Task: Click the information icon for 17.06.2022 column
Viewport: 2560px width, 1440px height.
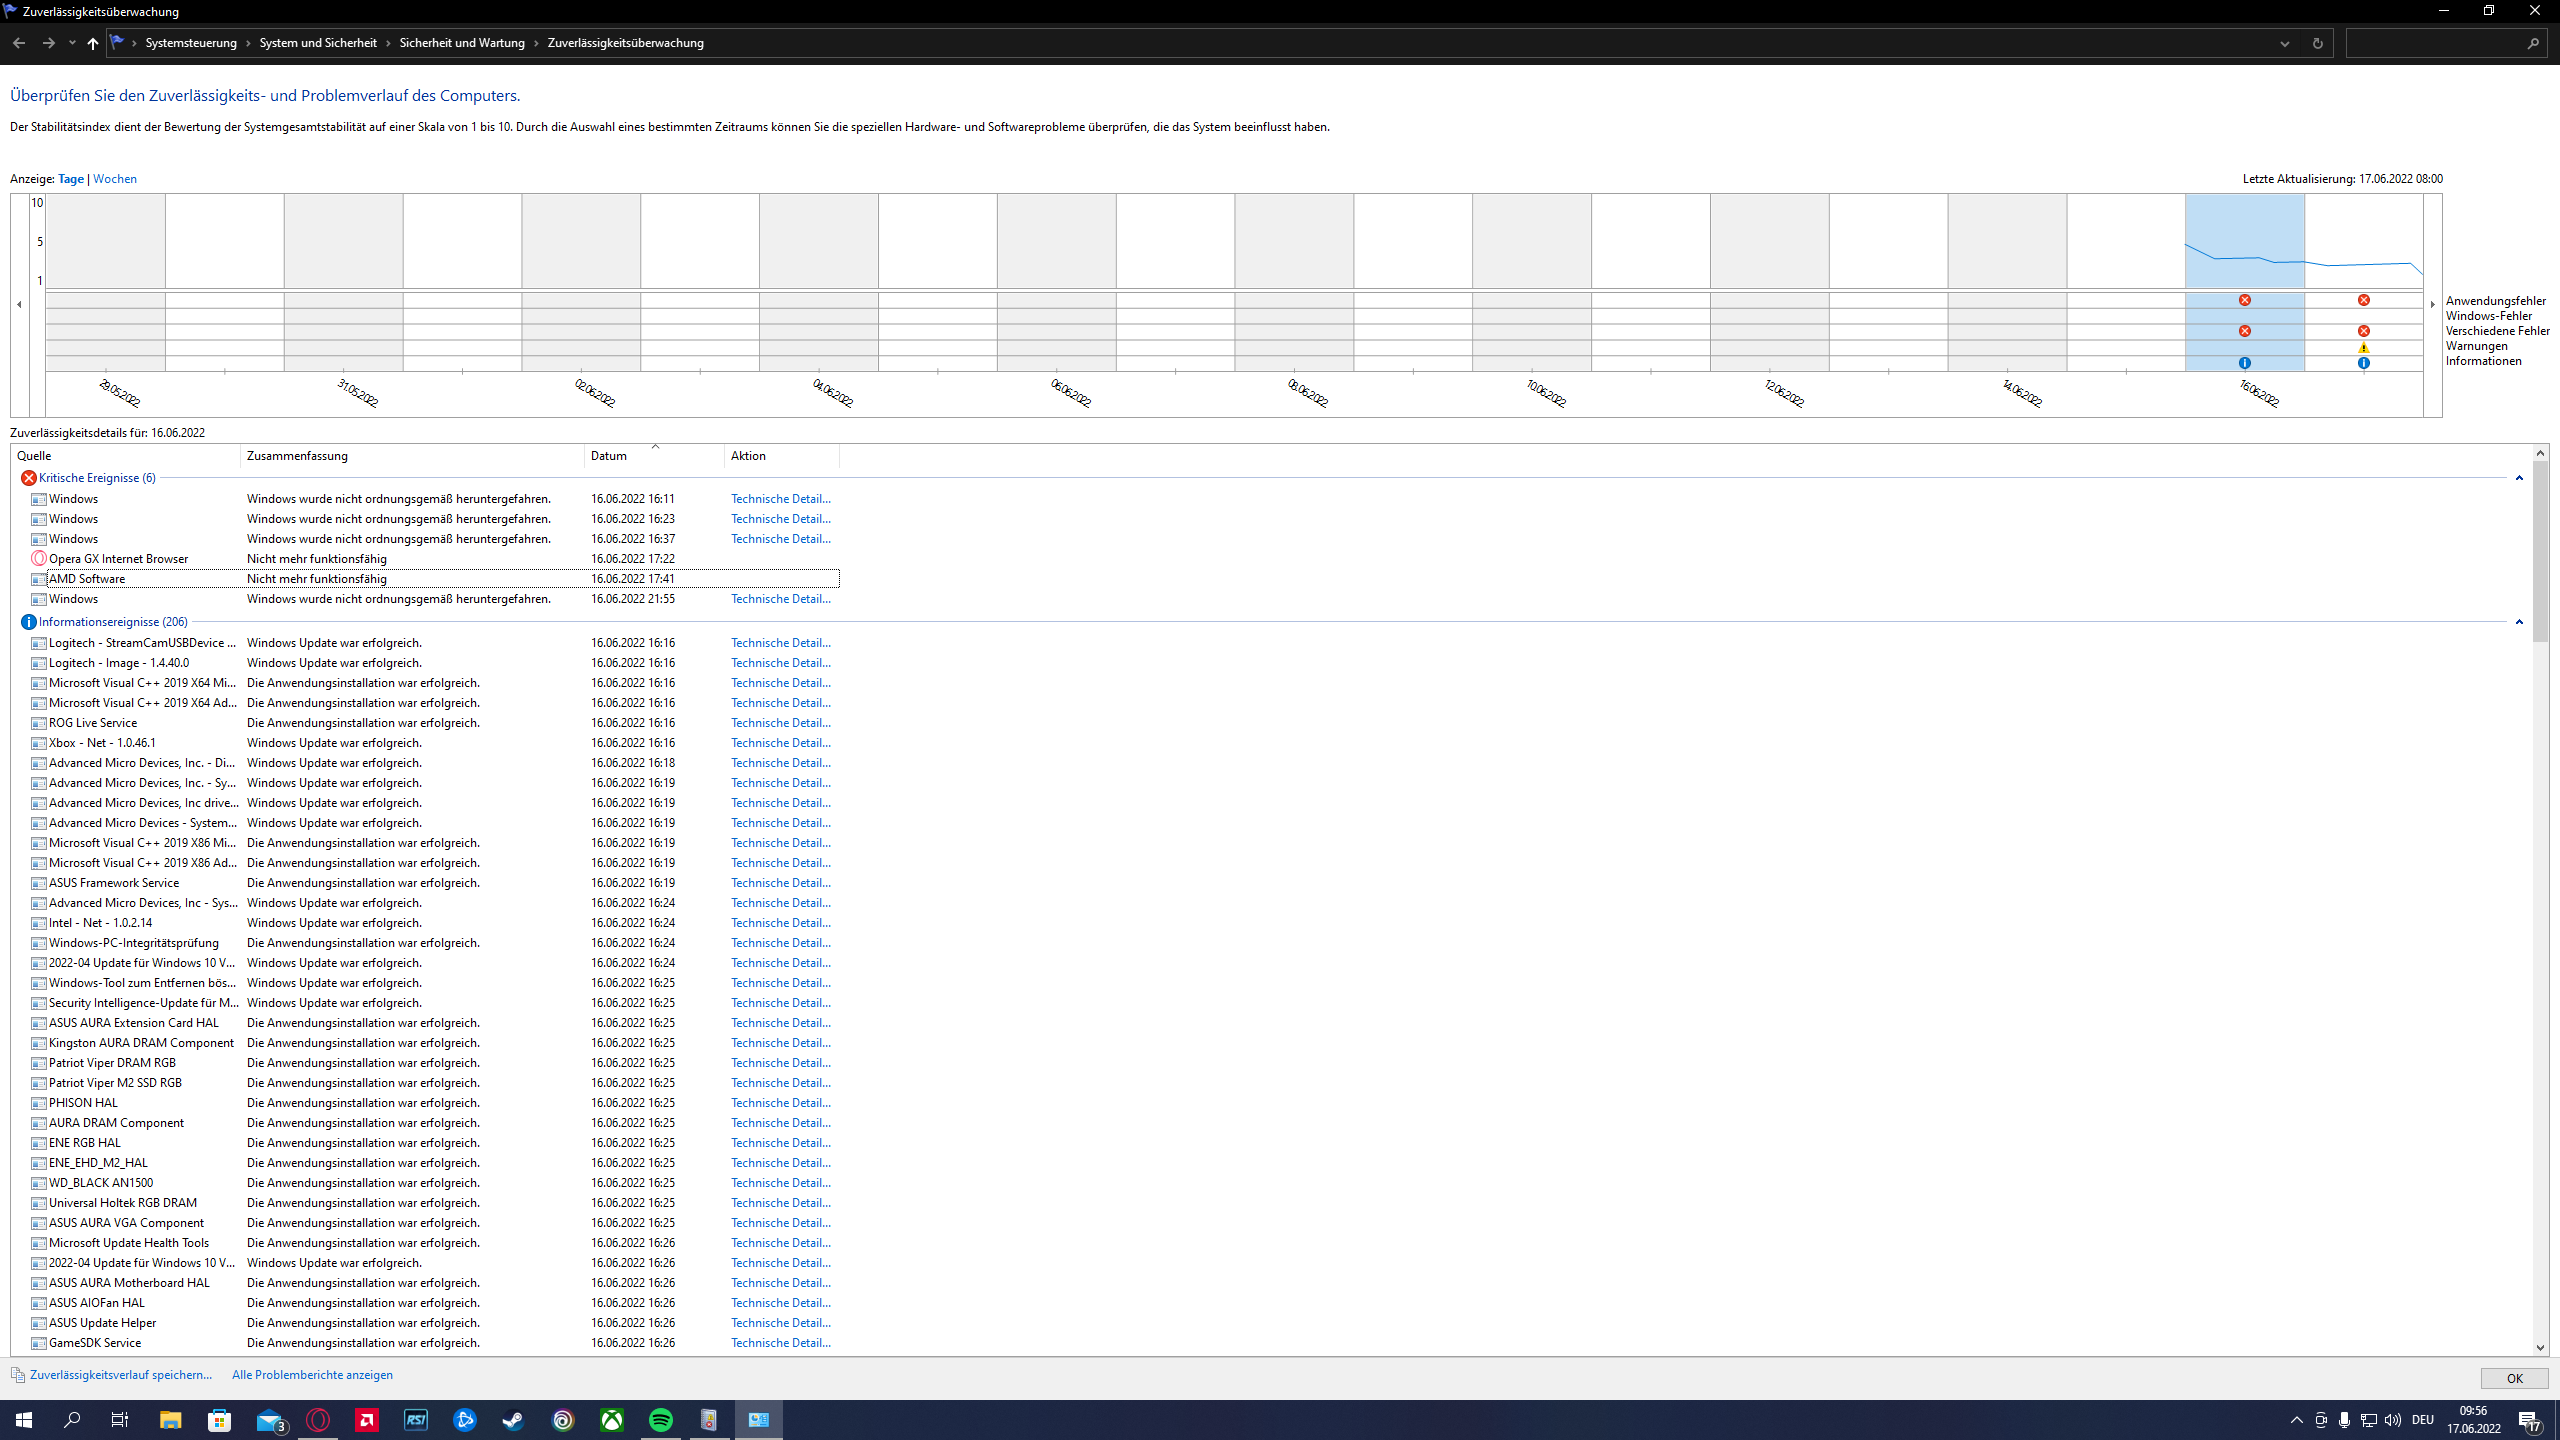Action: coord(2363,363)
